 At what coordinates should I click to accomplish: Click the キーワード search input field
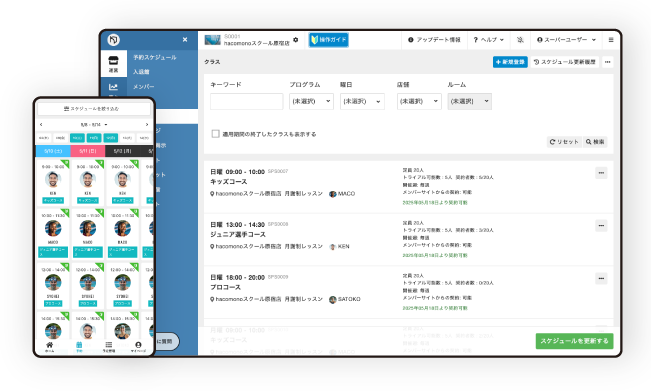coord(247,101)
